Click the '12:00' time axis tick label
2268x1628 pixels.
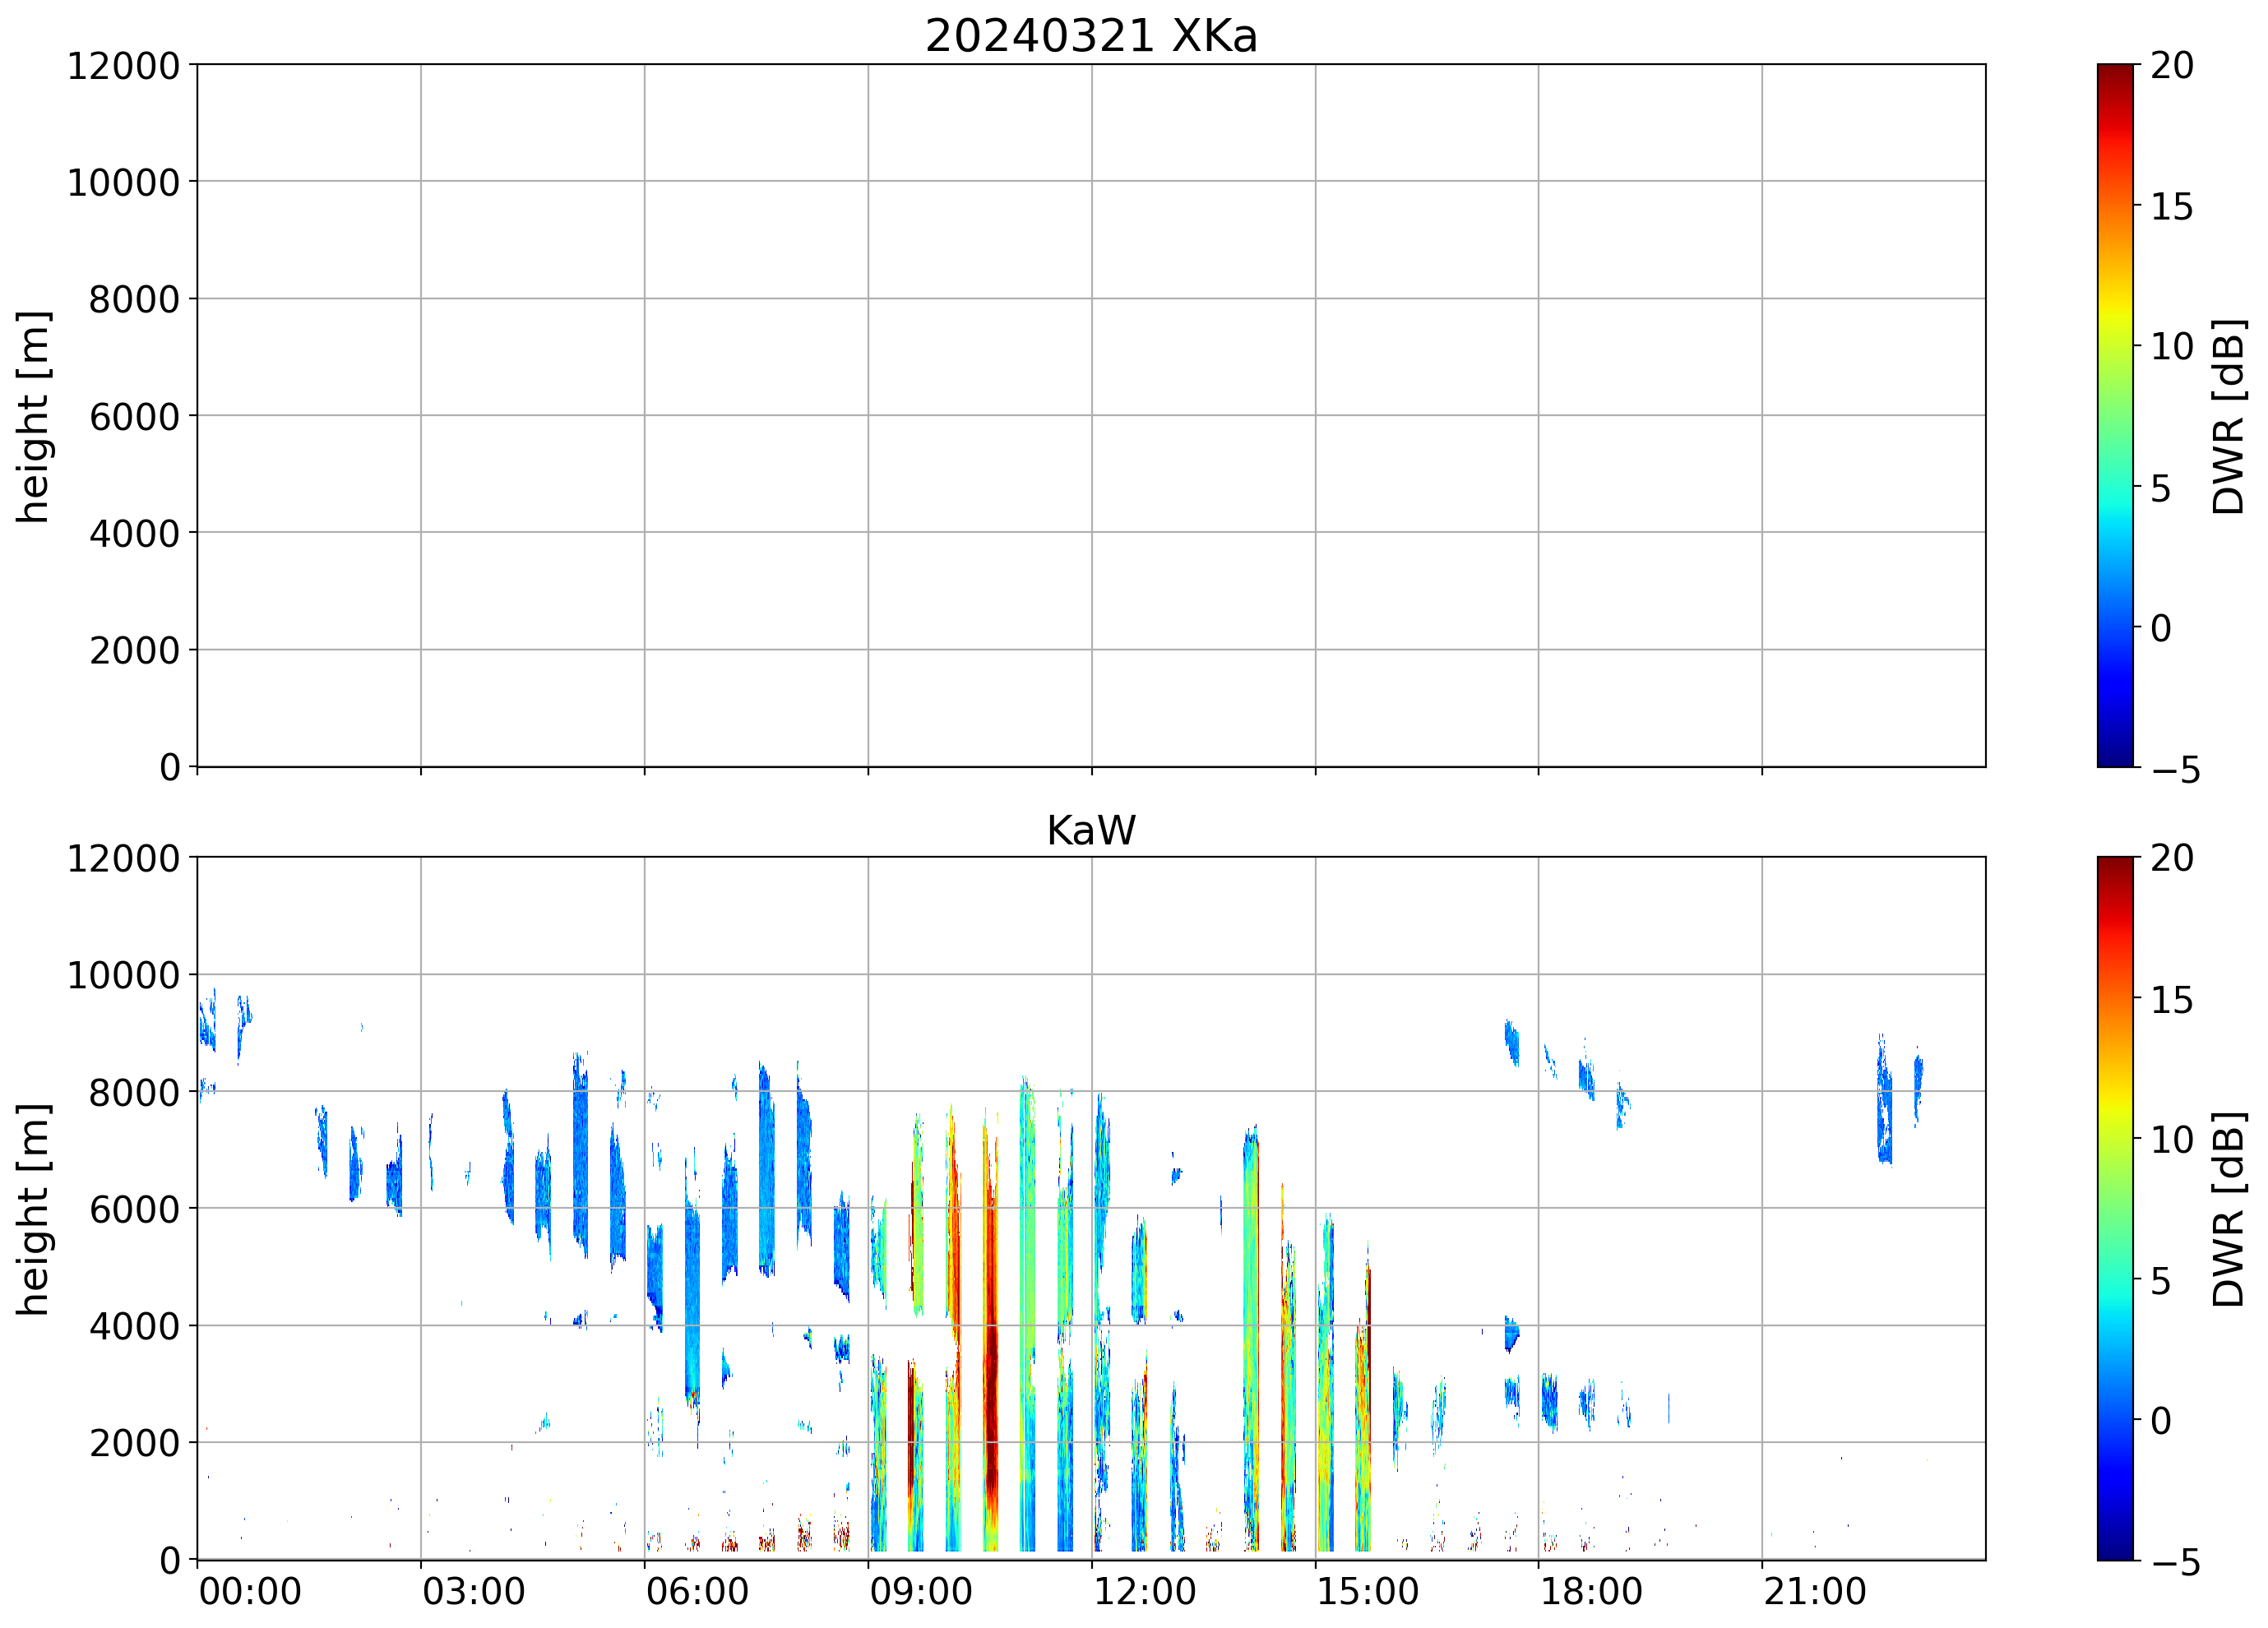[x=1144, y=1591]
